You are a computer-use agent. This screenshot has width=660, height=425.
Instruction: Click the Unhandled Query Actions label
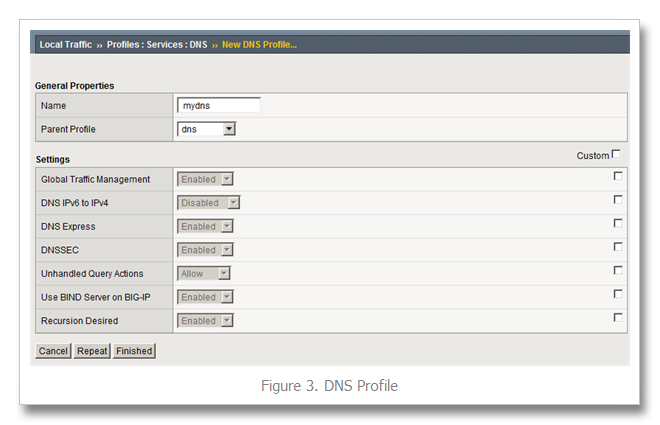pyautogui.click(x=92, y=274)
